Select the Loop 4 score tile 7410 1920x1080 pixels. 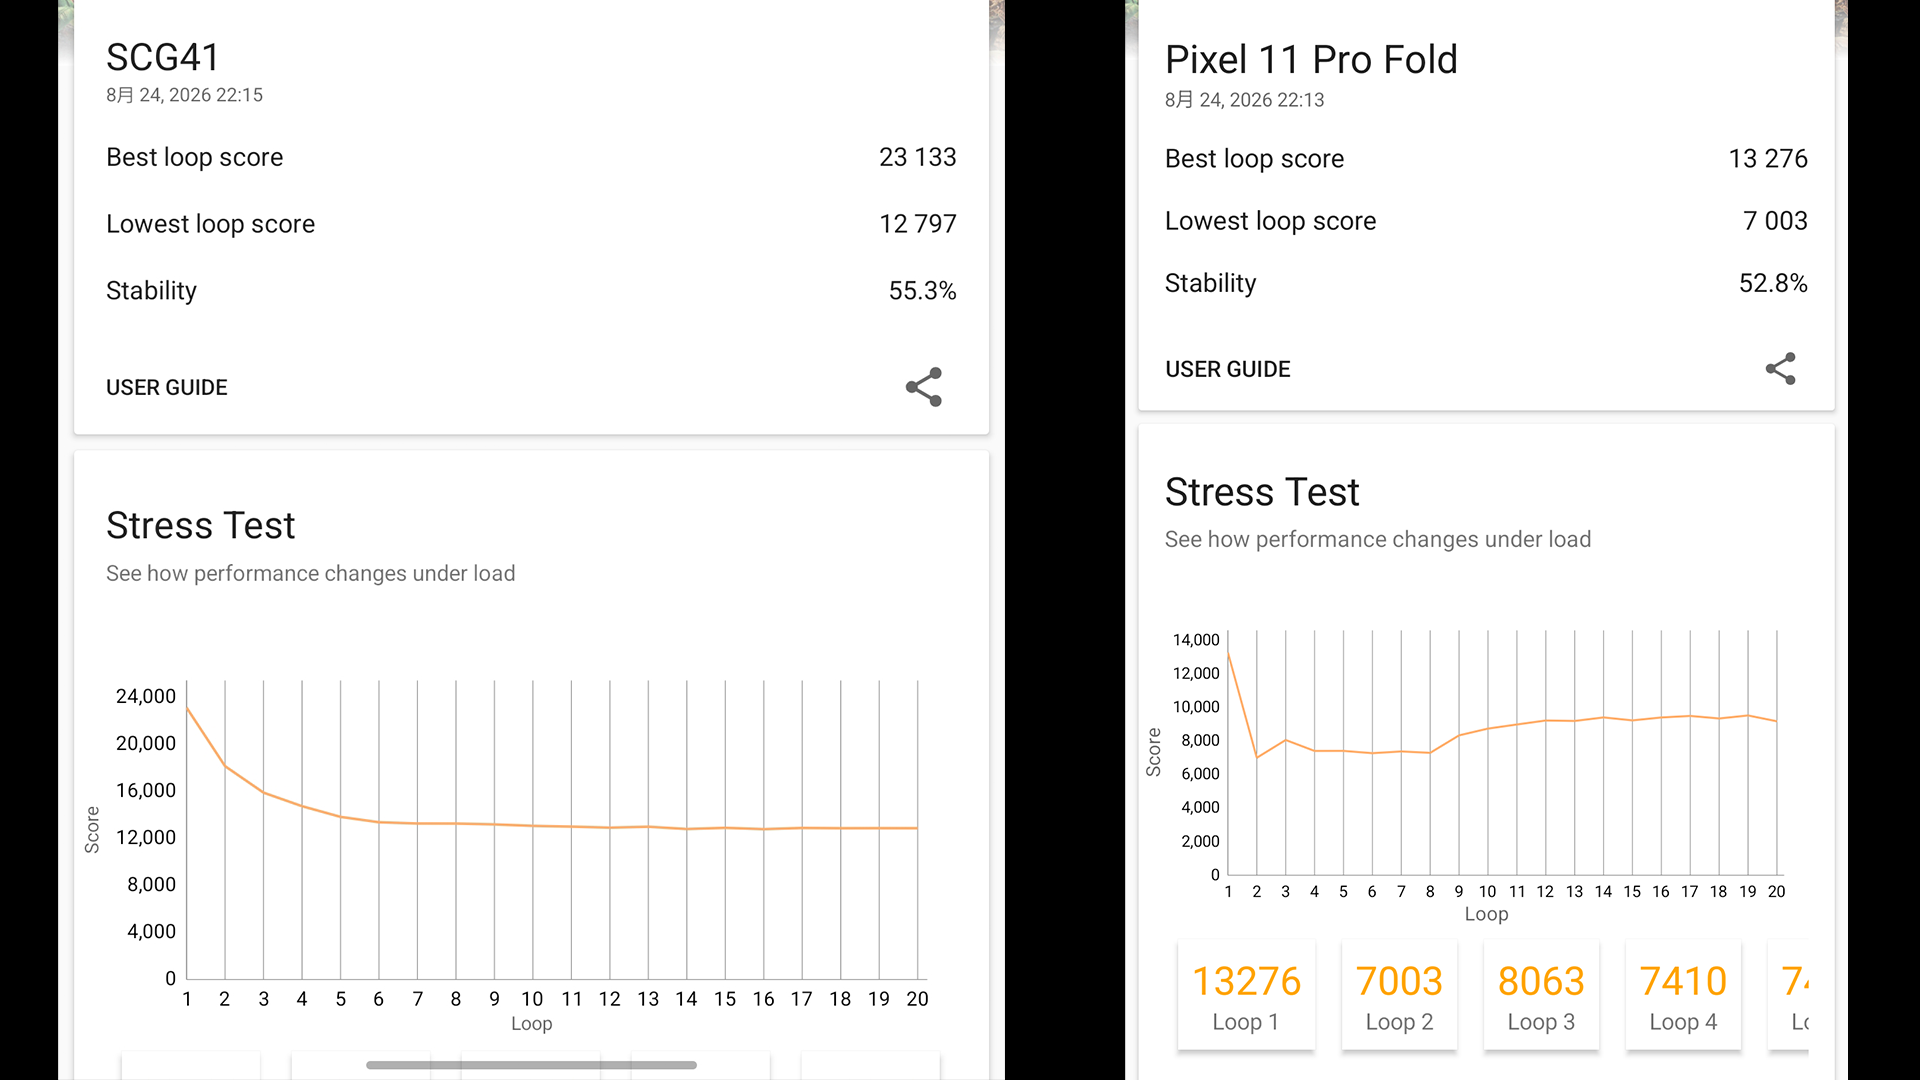pos(1683,996)
